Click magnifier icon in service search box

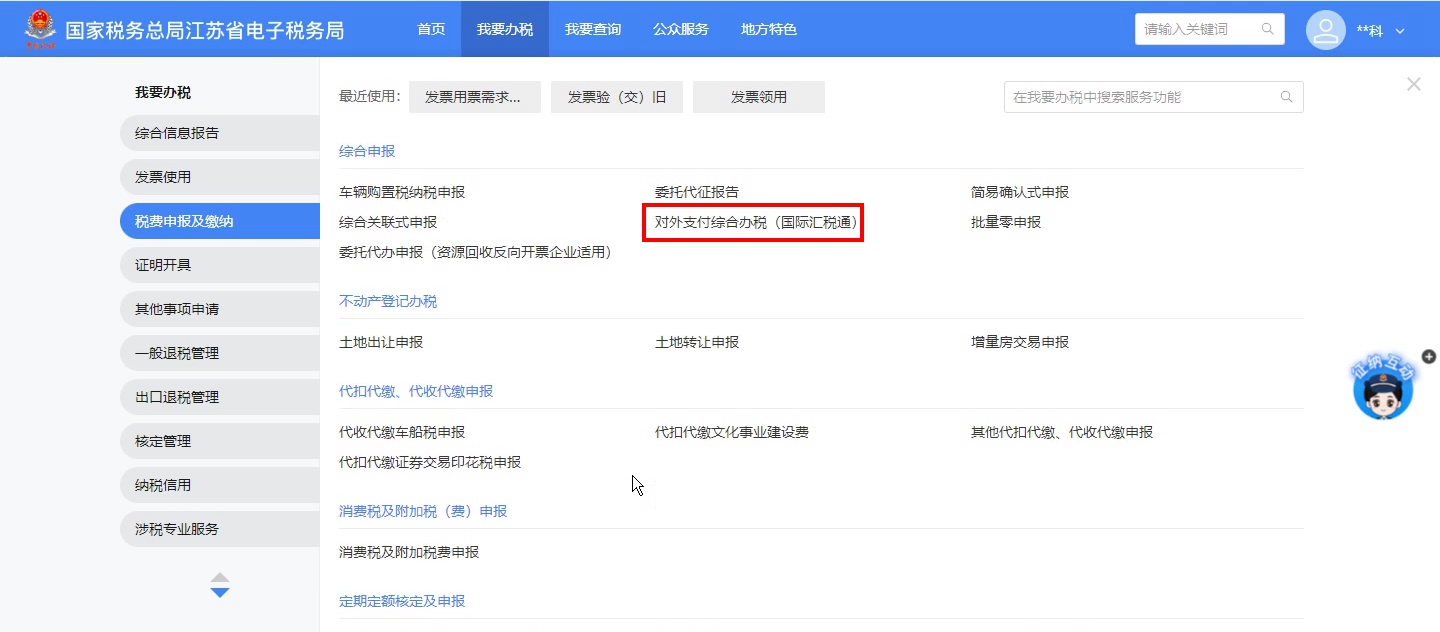point(1286,97)
